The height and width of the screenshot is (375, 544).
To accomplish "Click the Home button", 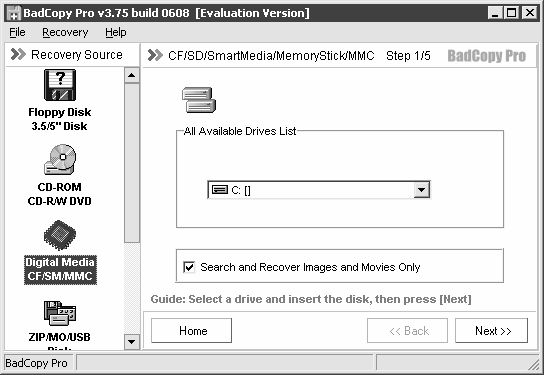I will point(192,331).
